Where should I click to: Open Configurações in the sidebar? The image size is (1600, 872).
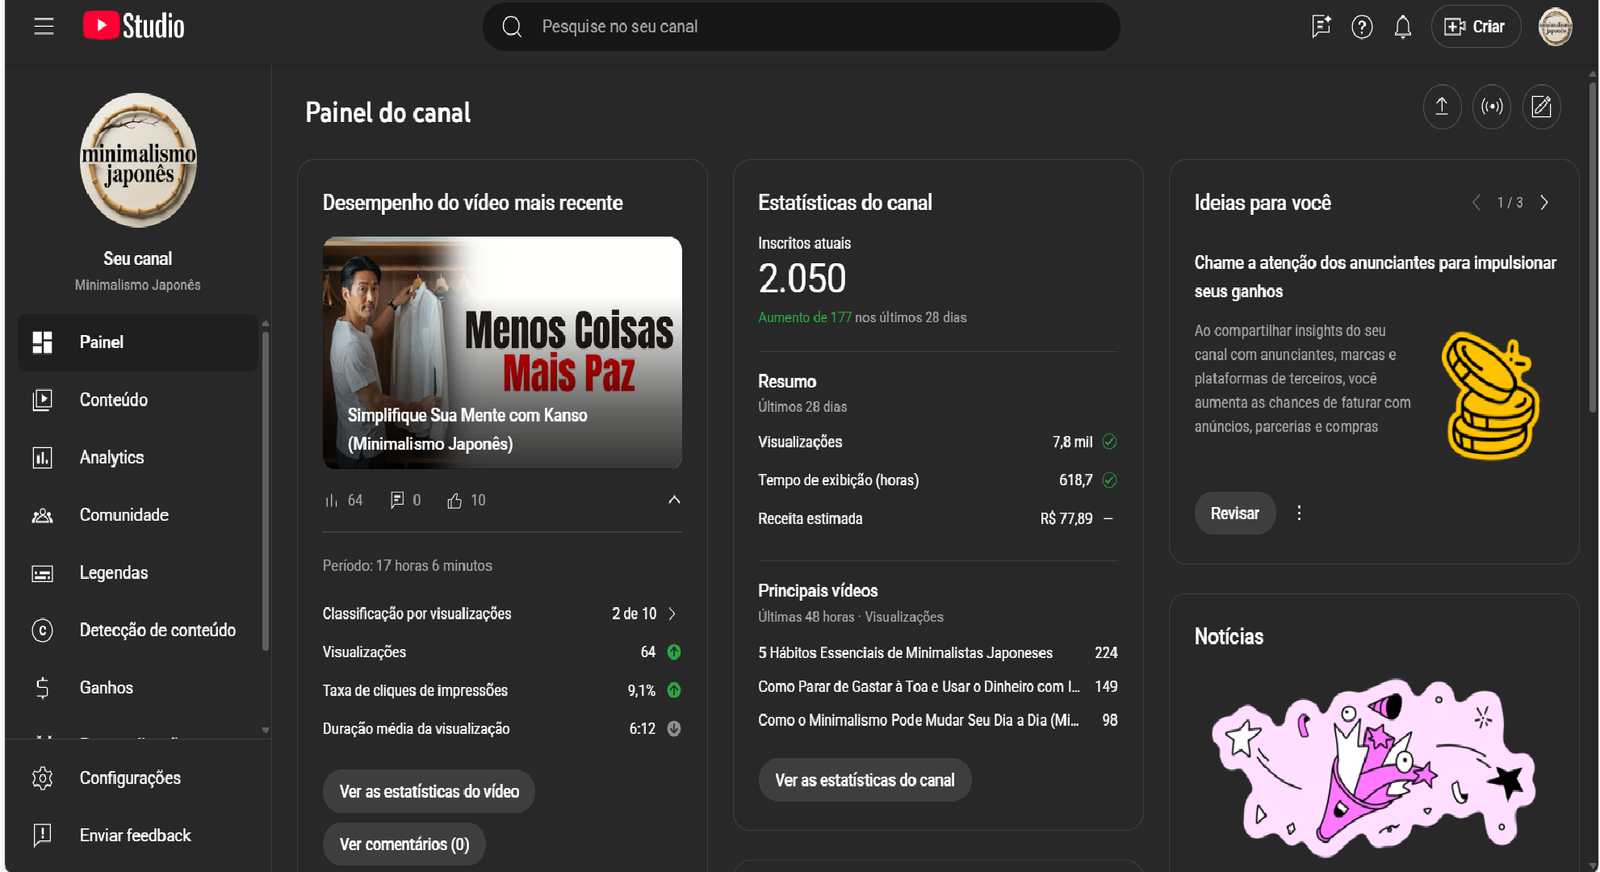138,778
